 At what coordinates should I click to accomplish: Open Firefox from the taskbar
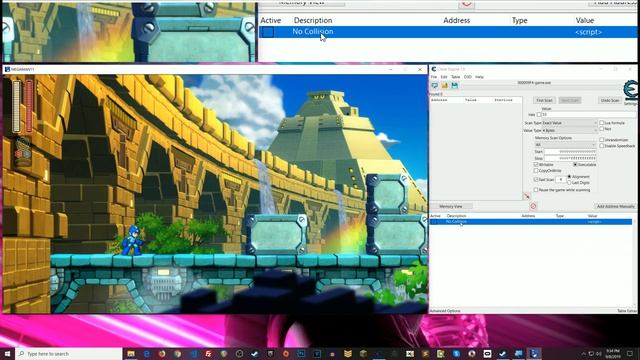[162, 353]
